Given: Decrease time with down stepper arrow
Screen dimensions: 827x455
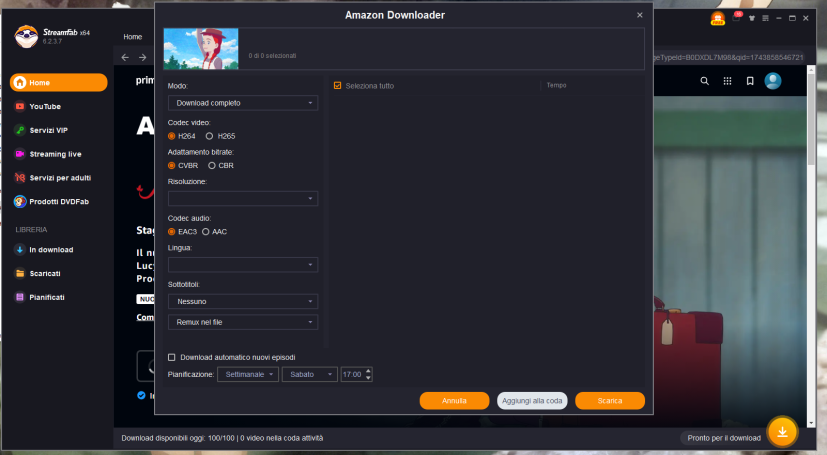Looking at the screenshot, I should tap(368, 378).
